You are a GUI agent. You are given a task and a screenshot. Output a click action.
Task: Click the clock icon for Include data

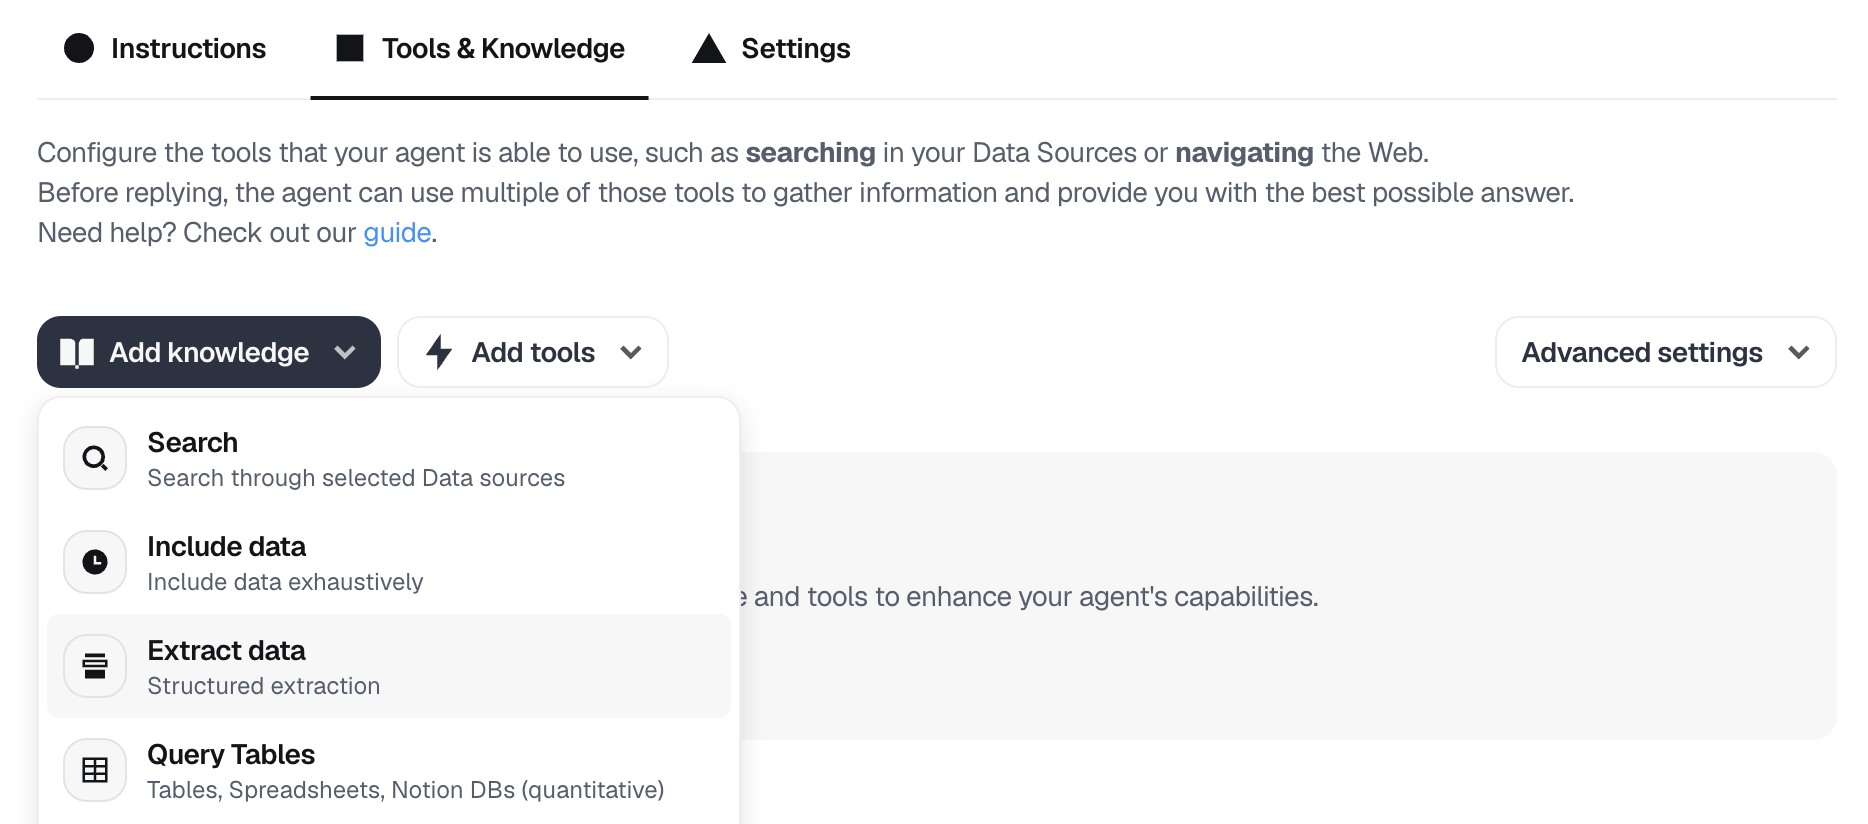(95, 562)
